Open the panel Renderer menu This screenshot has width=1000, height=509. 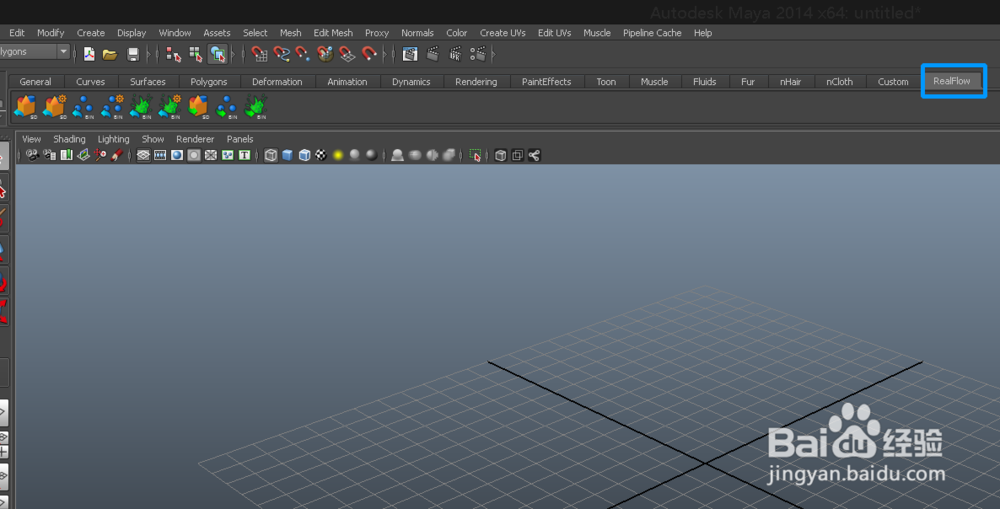[x=195, y=139]
